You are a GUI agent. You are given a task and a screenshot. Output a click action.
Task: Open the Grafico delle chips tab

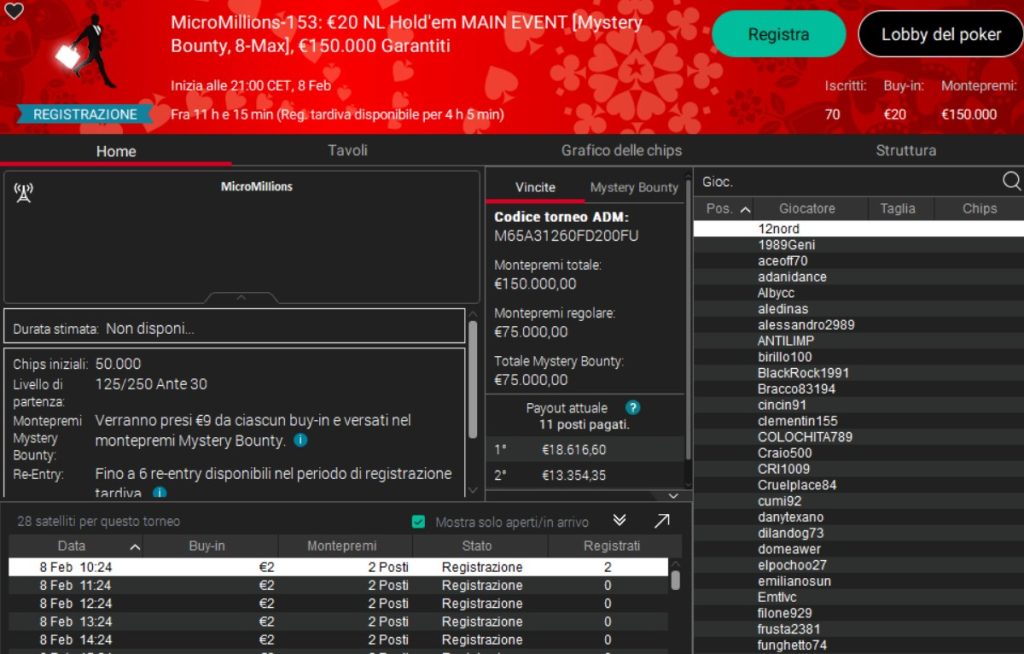[x=621, y=150]
